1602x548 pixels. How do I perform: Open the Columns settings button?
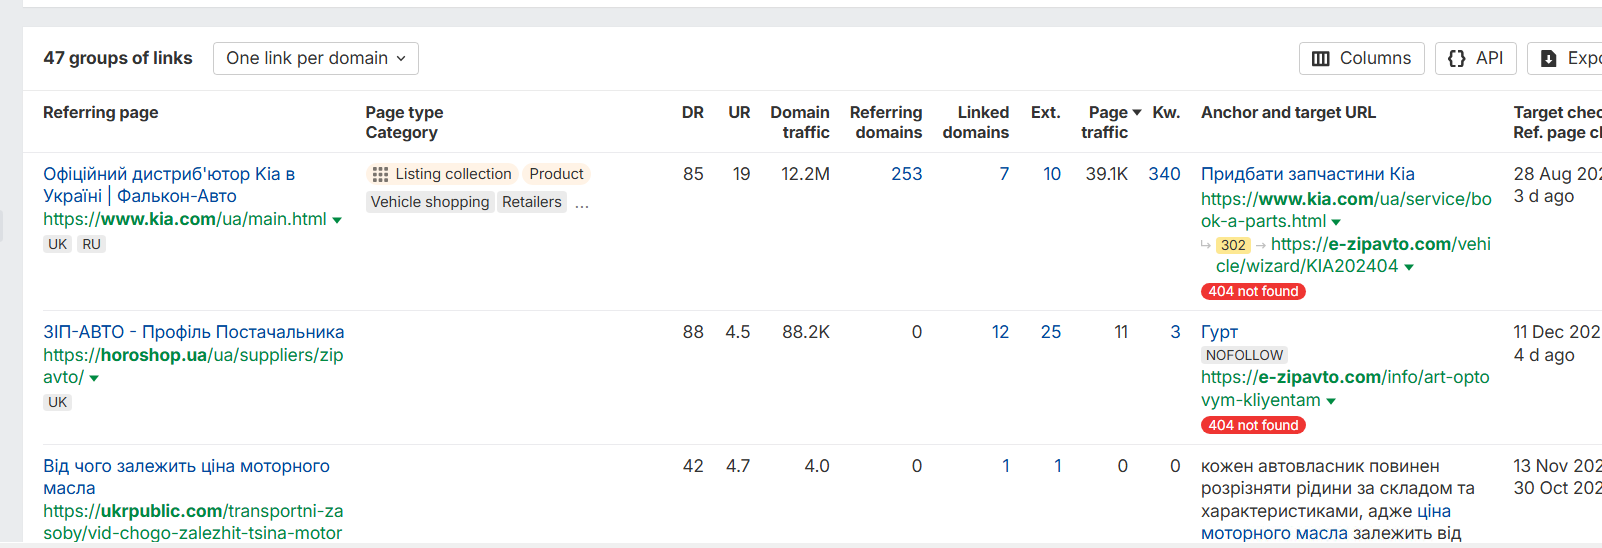tap(1361, 58)
